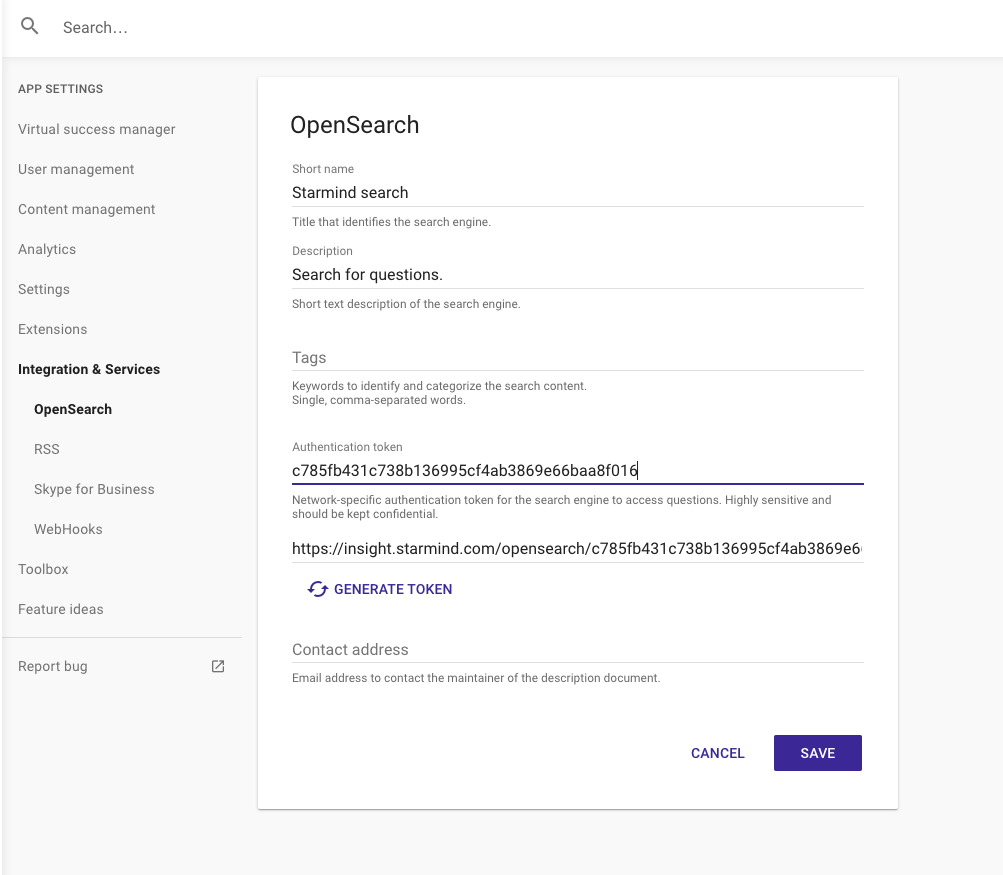
Task: Click the 'Keywords to identify and categorize' hint text
Action: pyautogui.click(x=439, y=393)
